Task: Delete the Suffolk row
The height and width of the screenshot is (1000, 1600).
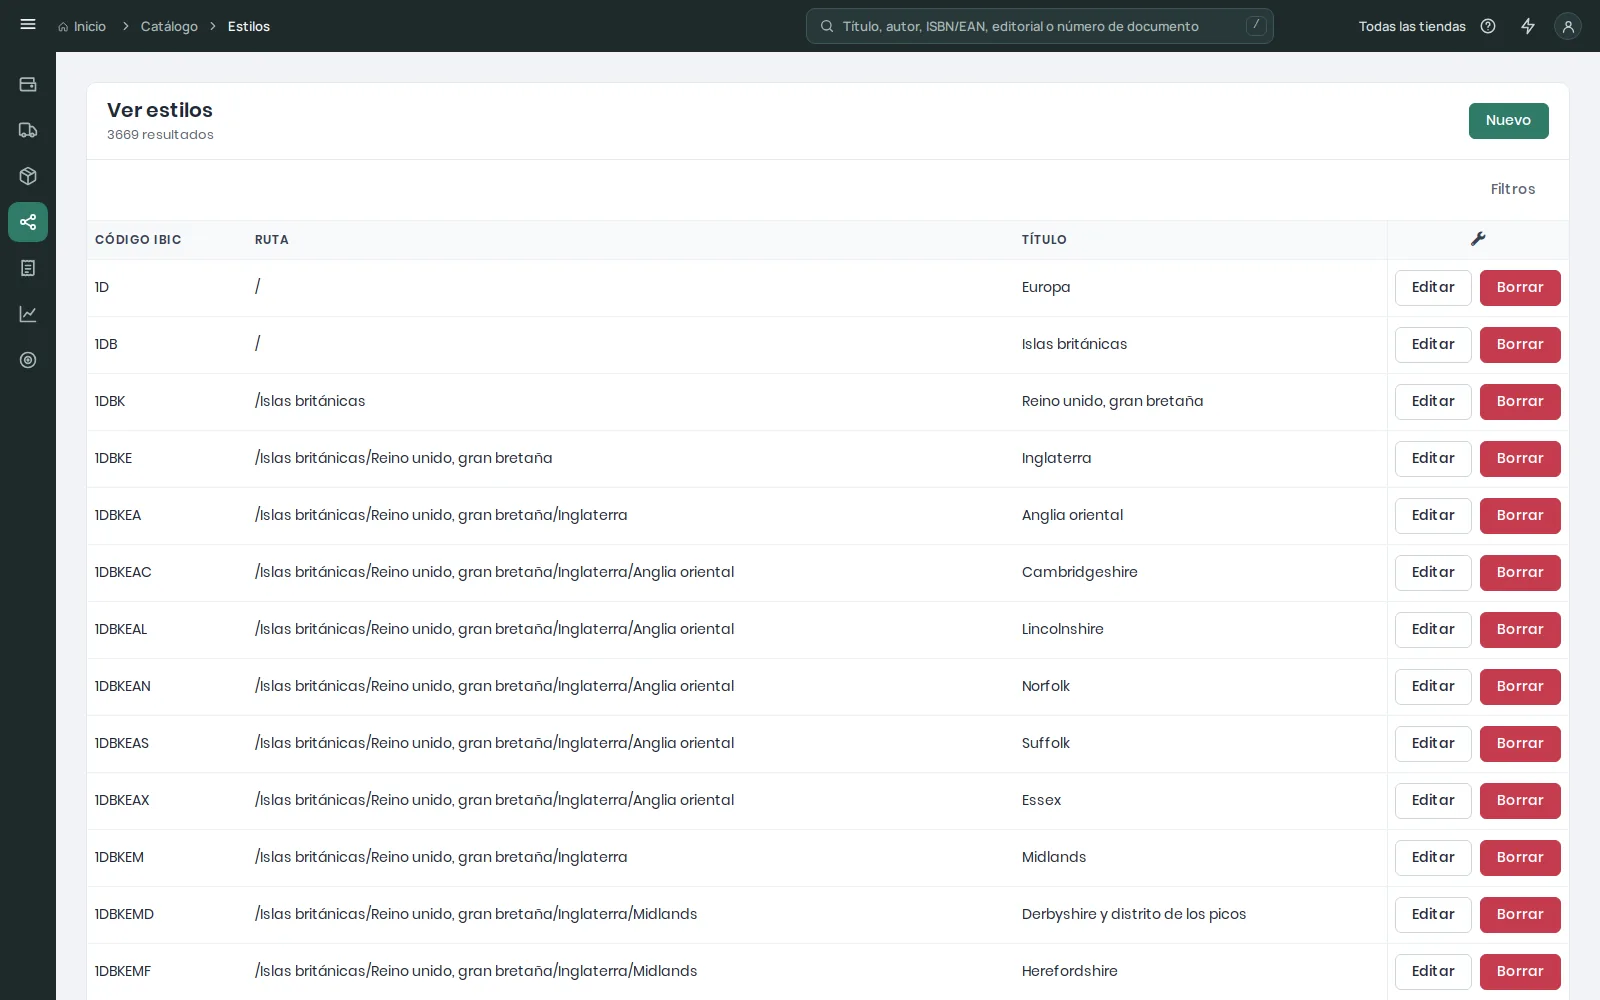Action: click(1520, 744)
